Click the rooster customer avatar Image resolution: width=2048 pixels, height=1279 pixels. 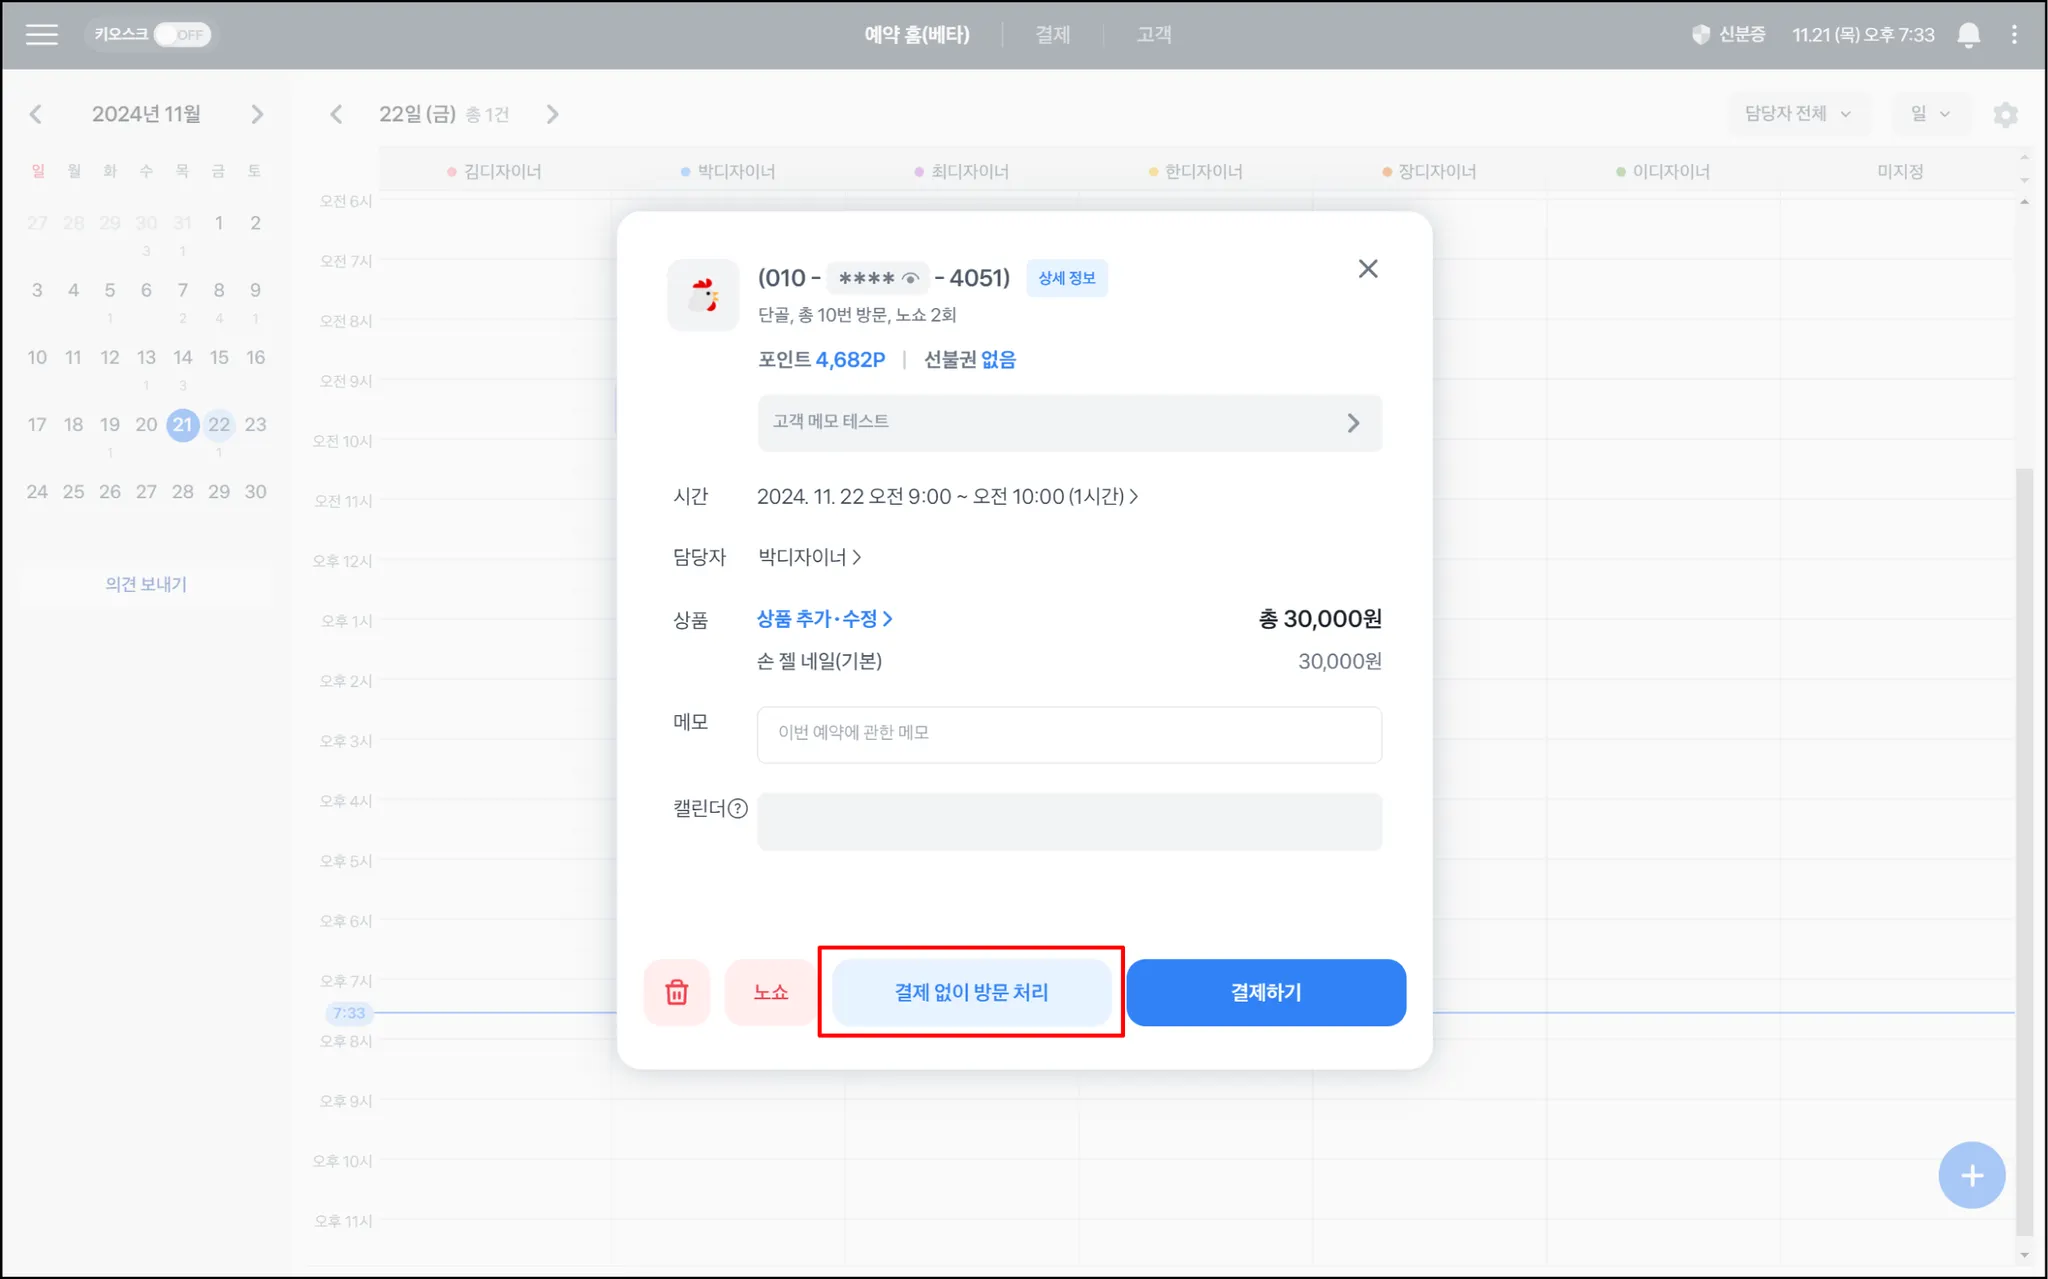click(x=703, y=295)
